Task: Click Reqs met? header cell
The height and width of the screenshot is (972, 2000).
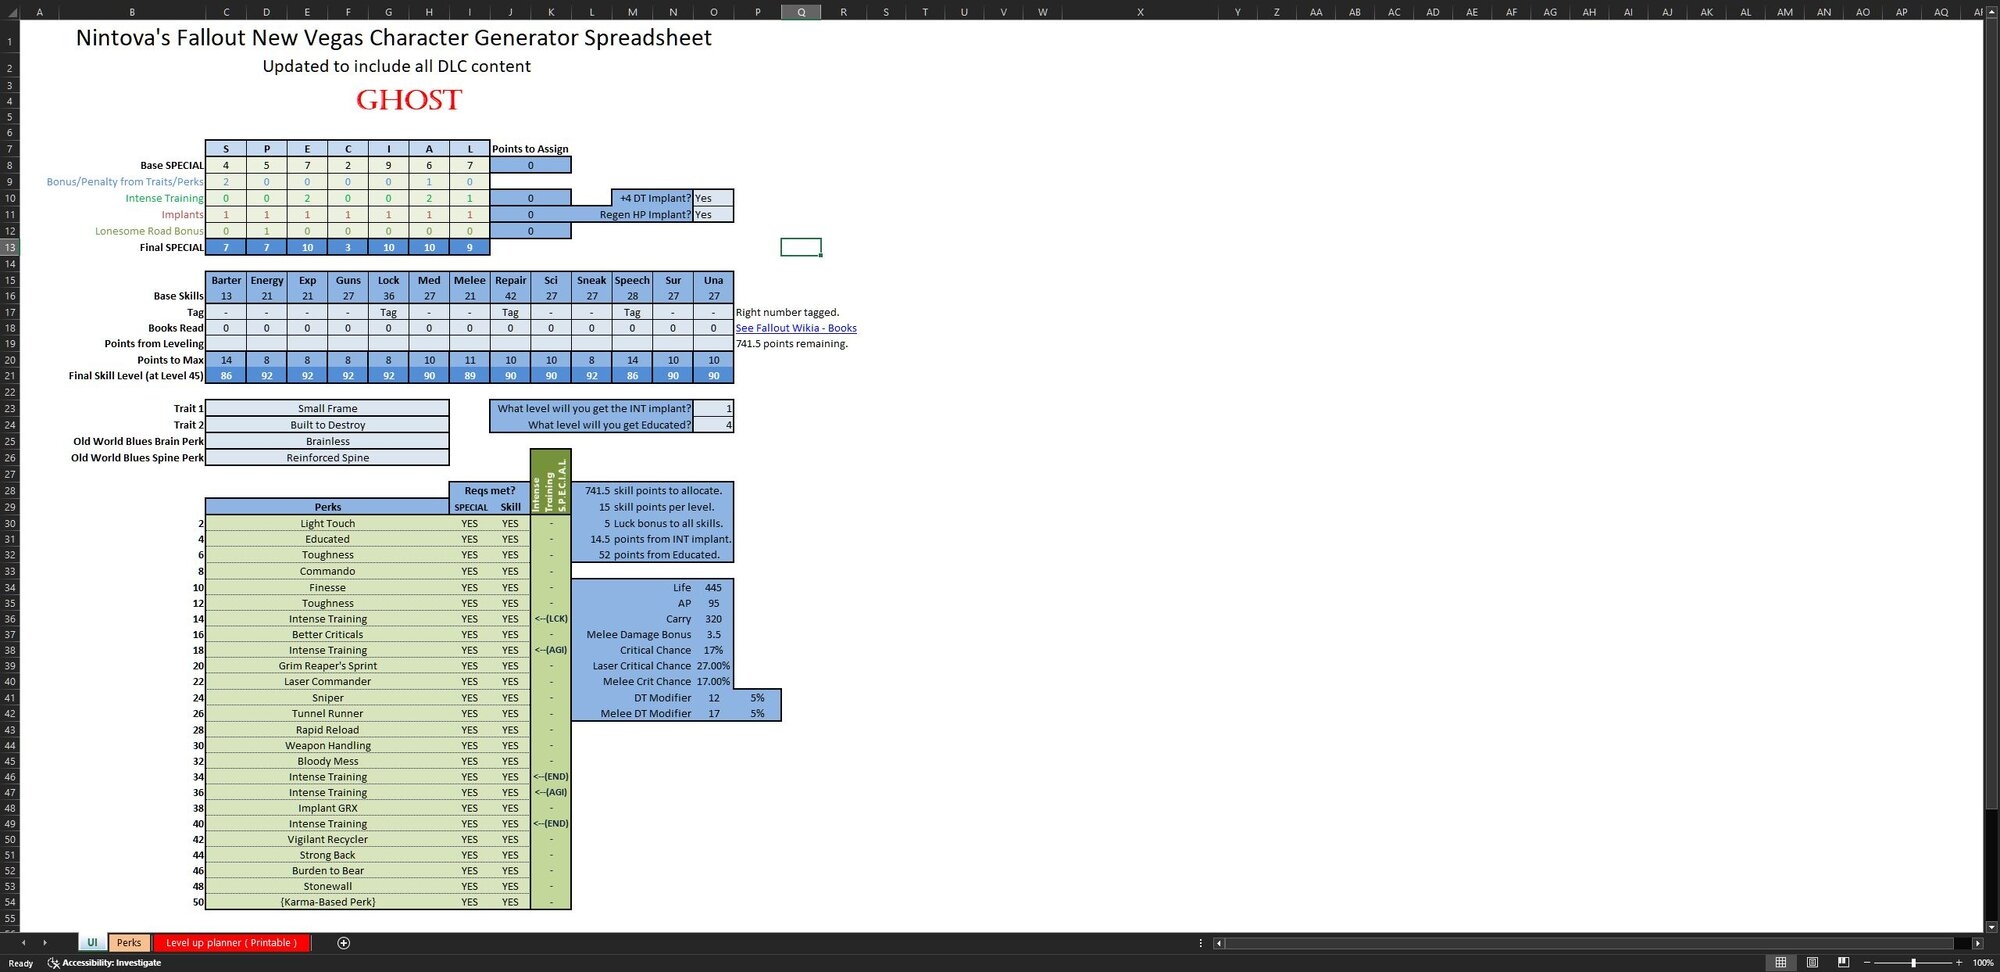Action: click(x=490, y=490)
